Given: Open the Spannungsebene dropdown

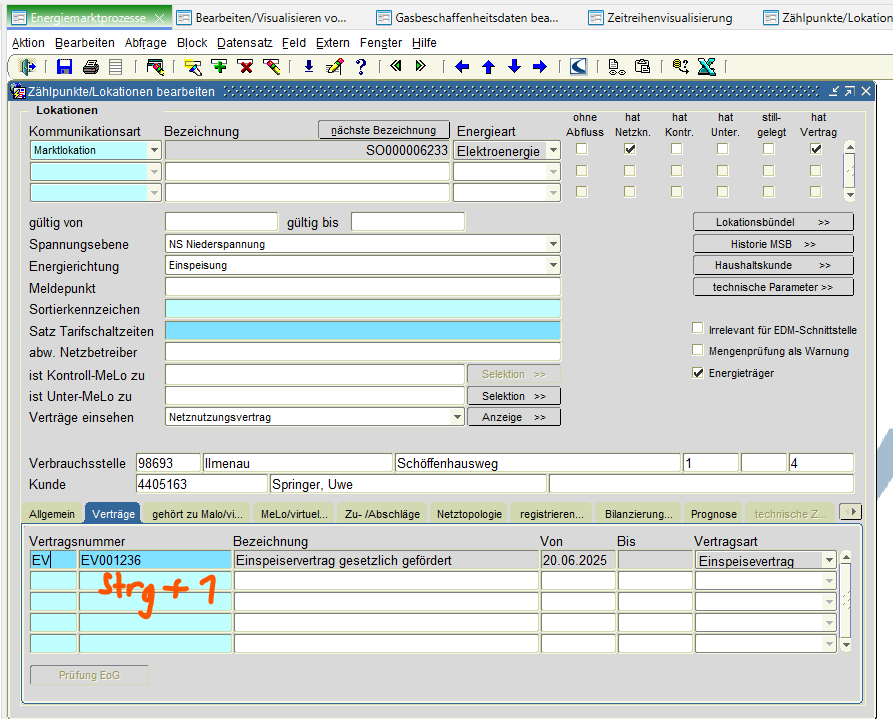Looking at the screenshot, I should (x=553, y=244).
